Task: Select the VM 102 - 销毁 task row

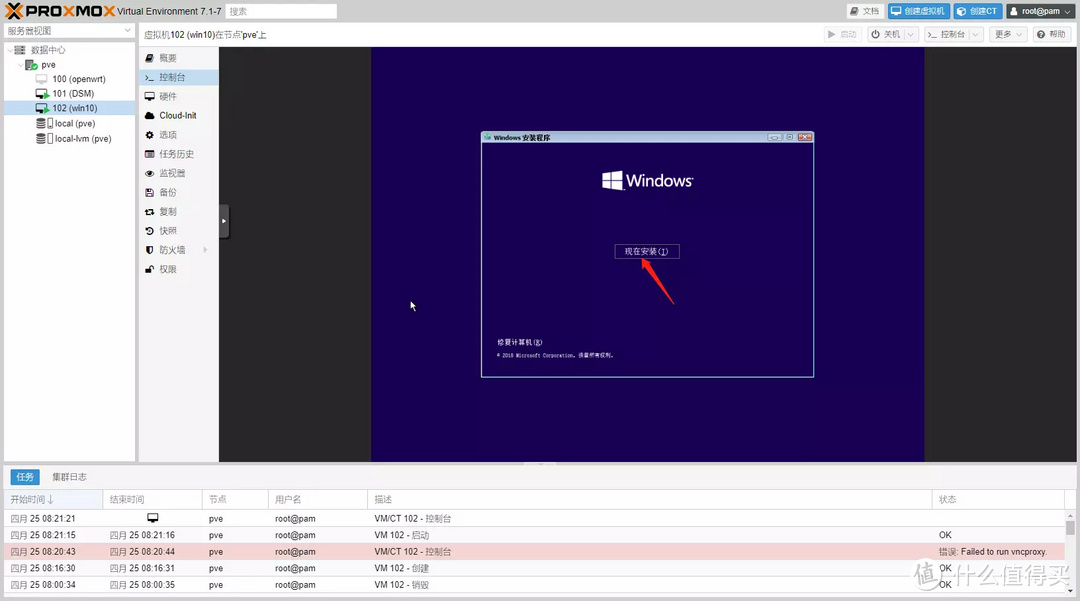Action: click(534, 584)
